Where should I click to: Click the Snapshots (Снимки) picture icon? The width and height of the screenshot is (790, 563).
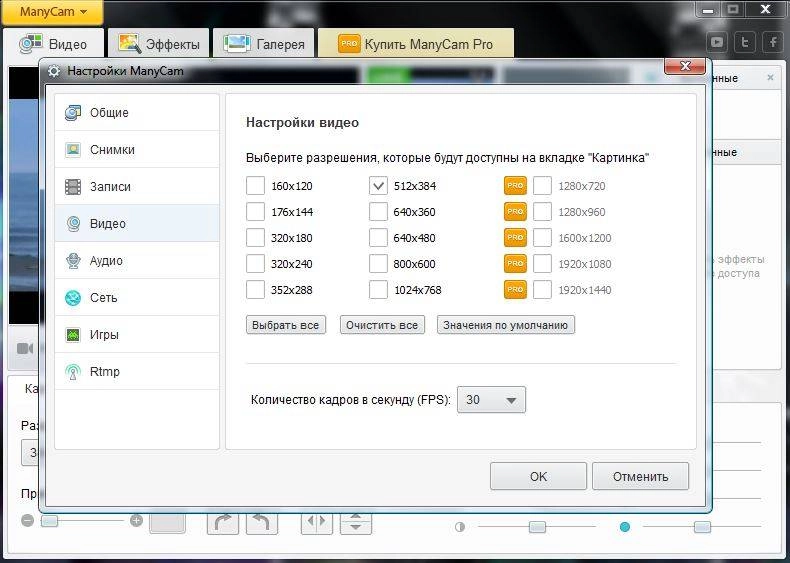[x=73, y=150]
